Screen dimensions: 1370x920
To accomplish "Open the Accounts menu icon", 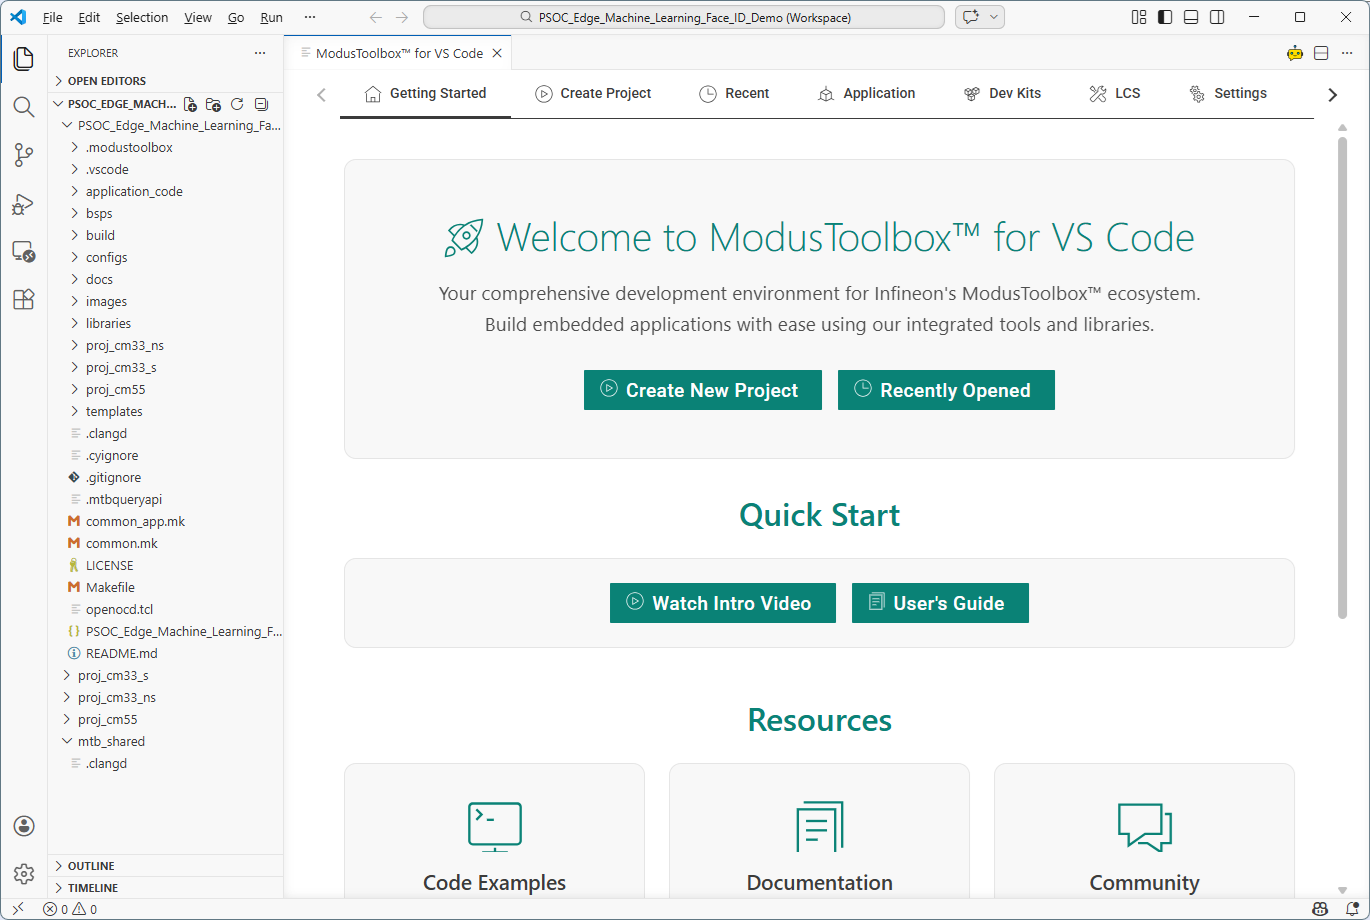I will pyautogui.click(x=24, y=826).
